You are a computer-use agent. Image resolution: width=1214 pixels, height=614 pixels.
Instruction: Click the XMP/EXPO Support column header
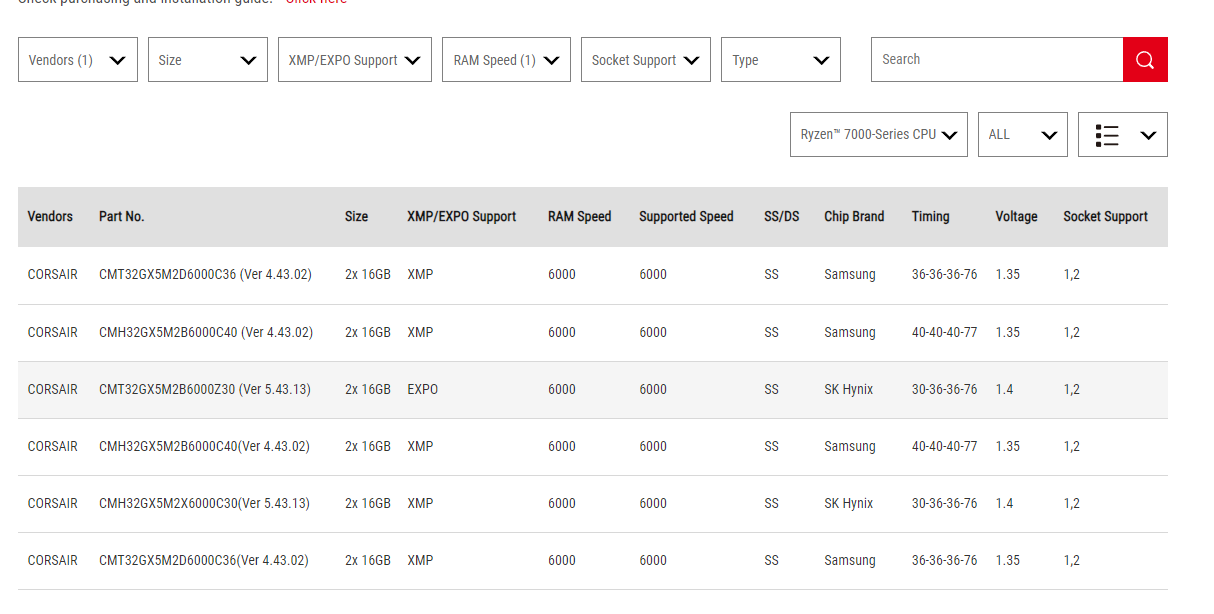462,217
